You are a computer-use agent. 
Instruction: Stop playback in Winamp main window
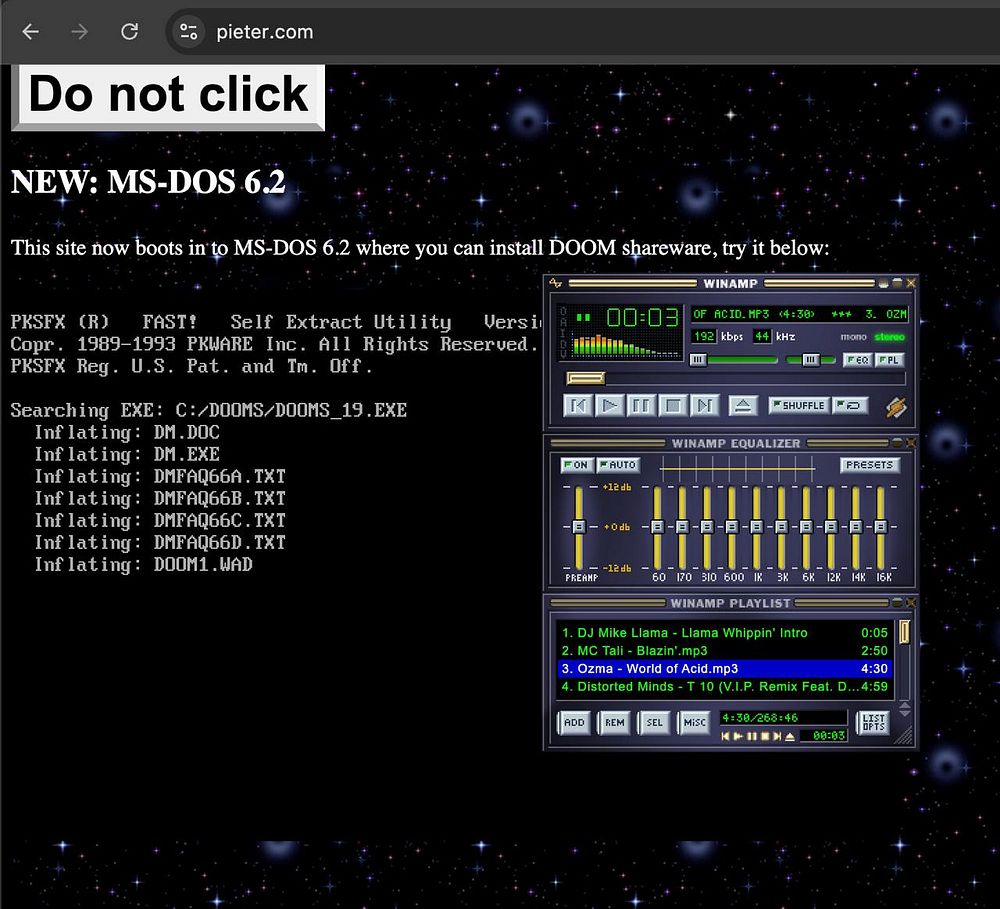click(673, 406)
